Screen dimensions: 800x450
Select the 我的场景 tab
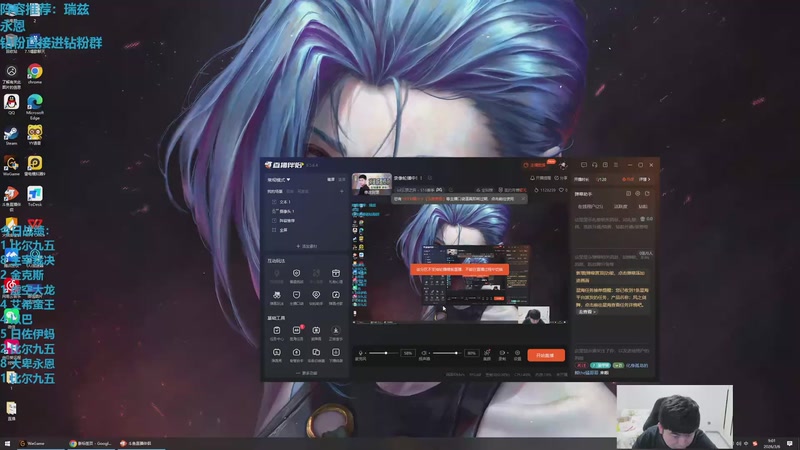click(274, 191)
